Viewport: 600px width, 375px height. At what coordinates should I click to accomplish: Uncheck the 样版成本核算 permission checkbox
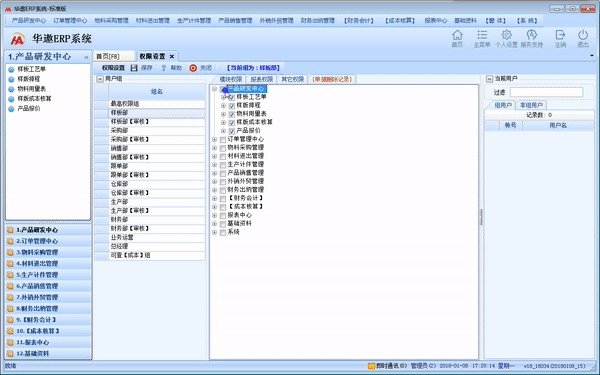pos(232,123)
